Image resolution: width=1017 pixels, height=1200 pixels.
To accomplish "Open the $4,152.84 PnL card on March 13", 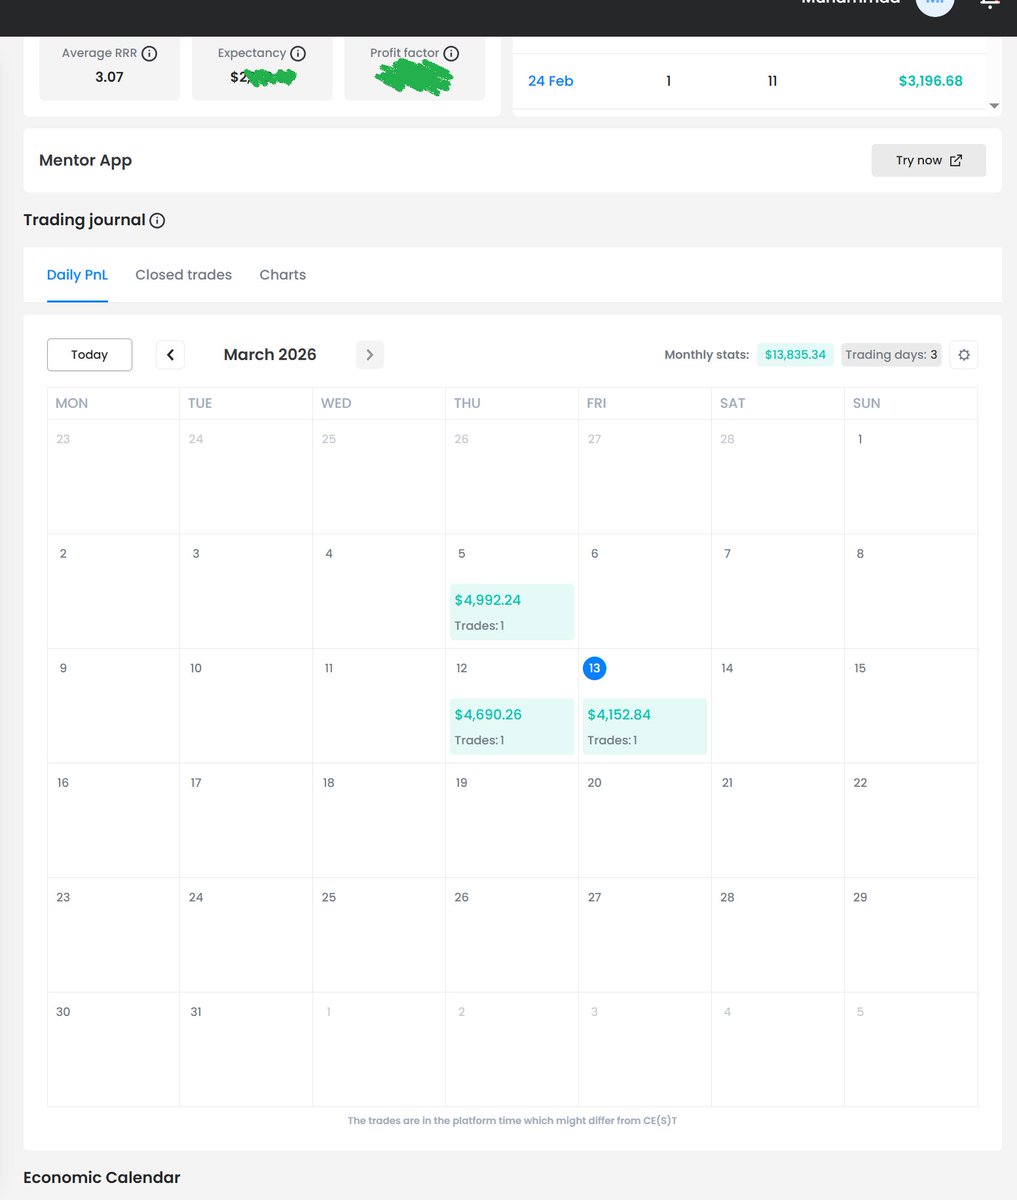I will click(645, 727).
